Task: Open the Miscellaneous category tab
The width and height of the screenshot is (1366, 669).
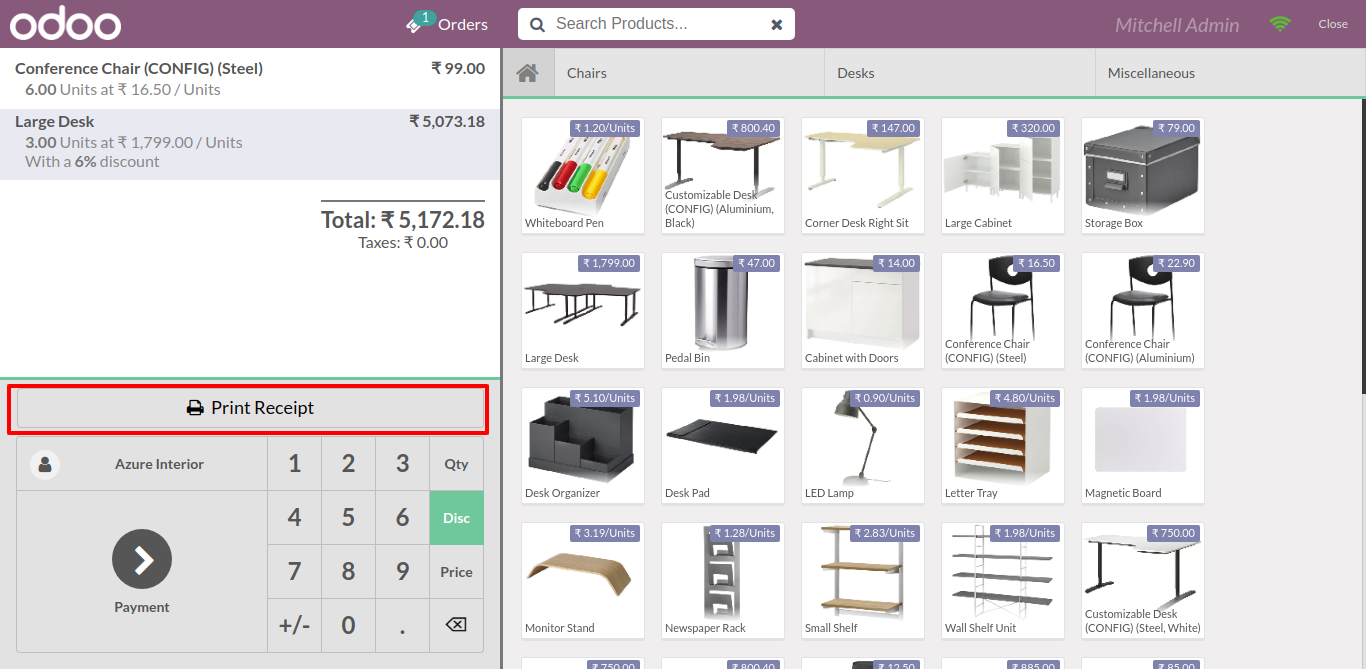Action: tap(1231, 73)
